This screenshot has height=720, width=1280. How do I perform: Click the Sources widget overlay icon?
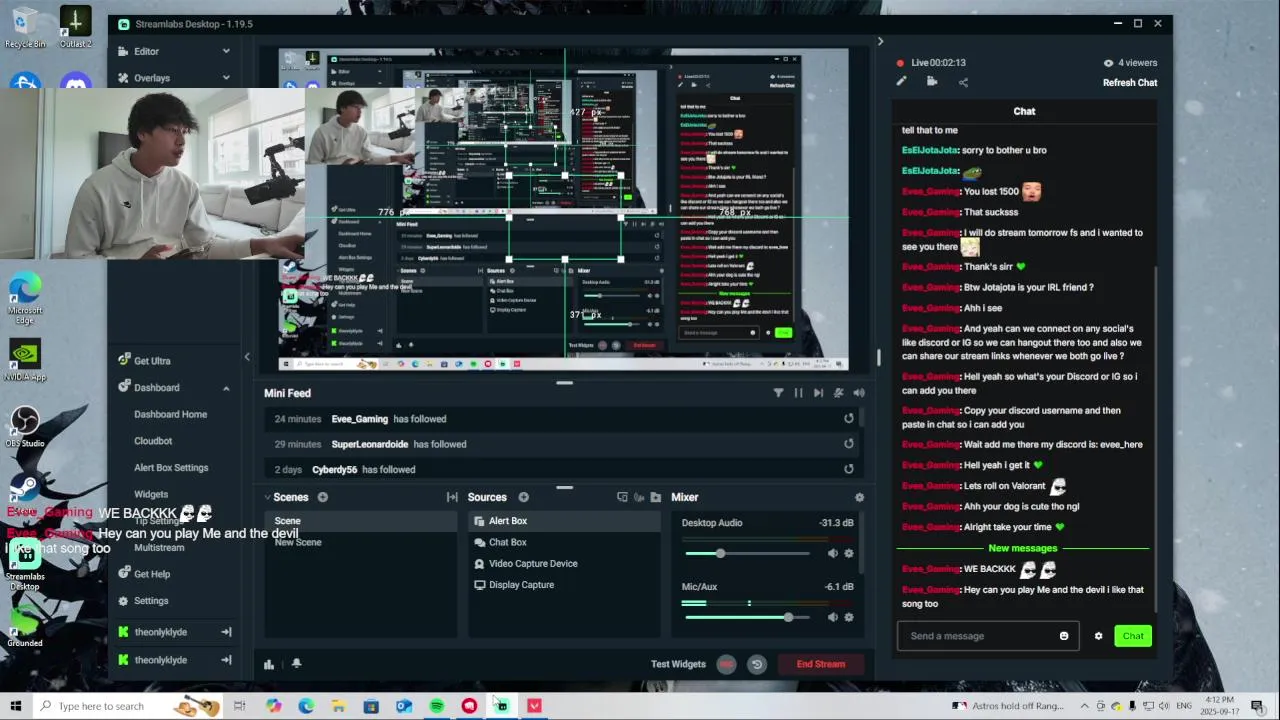point(622,497)
